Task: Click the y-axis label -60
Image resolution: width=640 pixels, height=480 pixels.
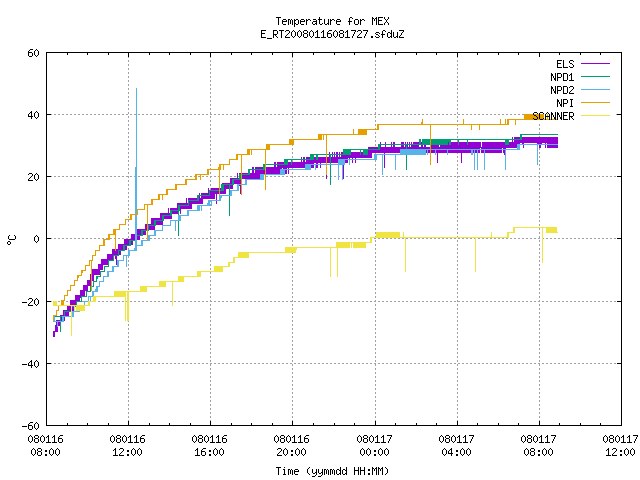Action: coord(31,426)
